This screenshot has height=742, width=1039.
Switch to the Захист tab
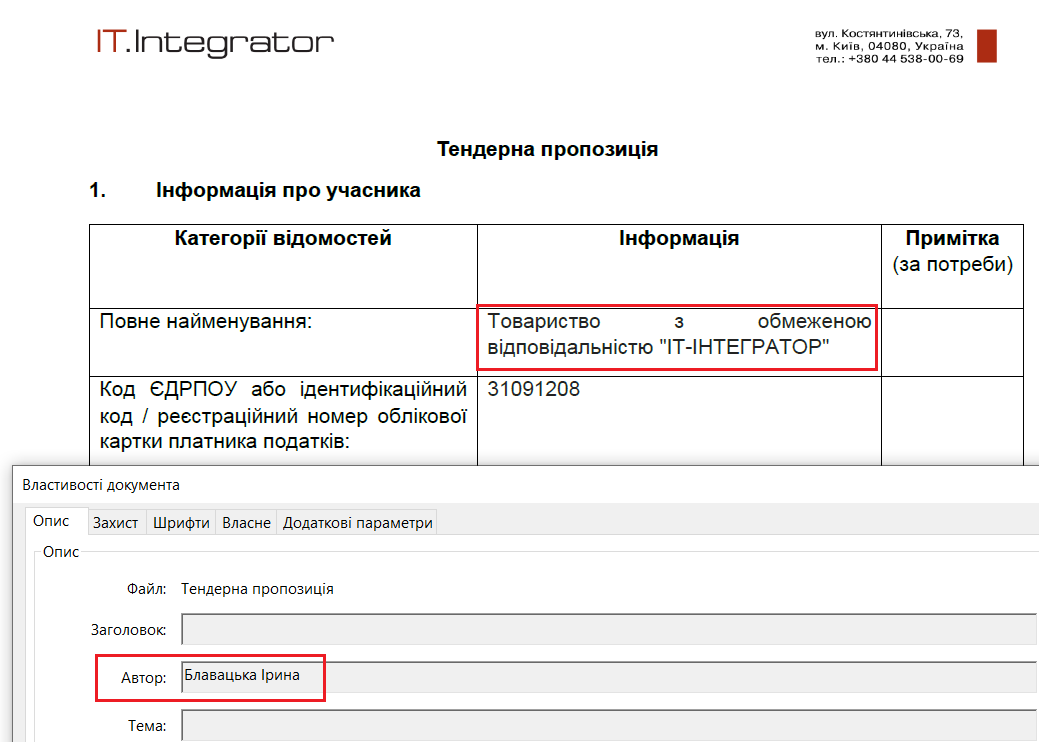115,523
